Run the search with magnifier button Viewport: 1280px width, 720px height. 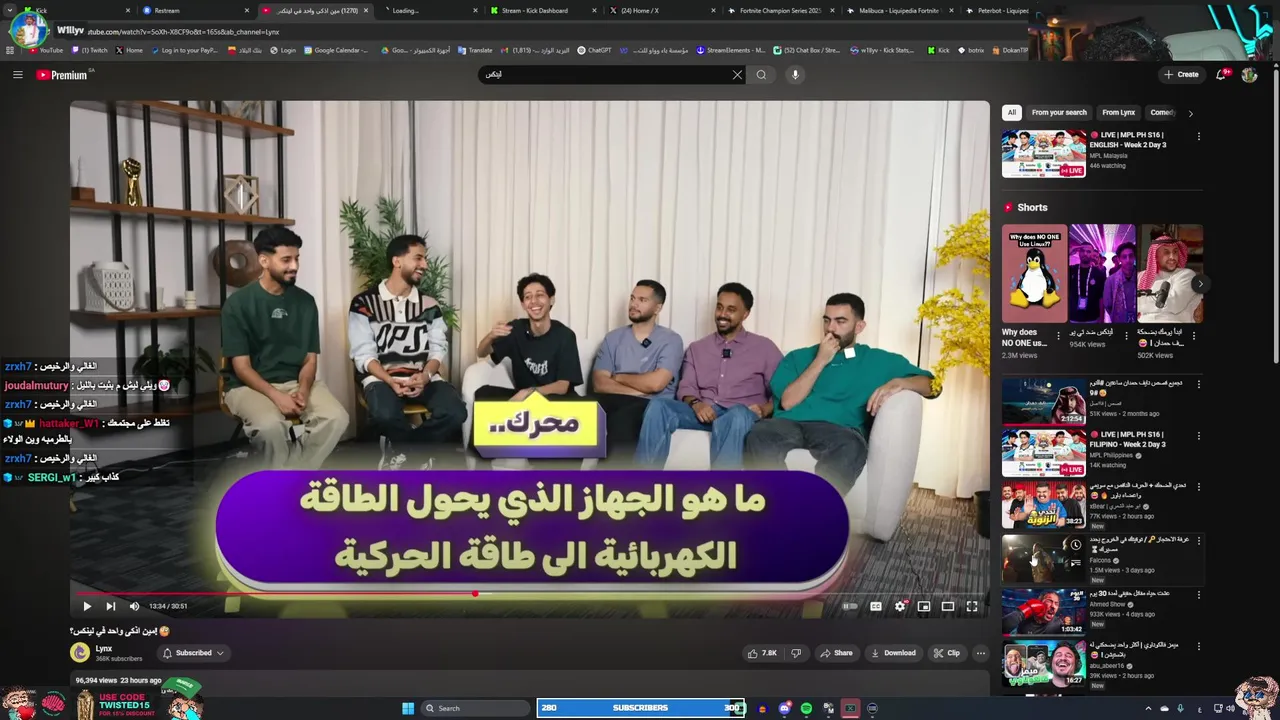click(762, 75)
